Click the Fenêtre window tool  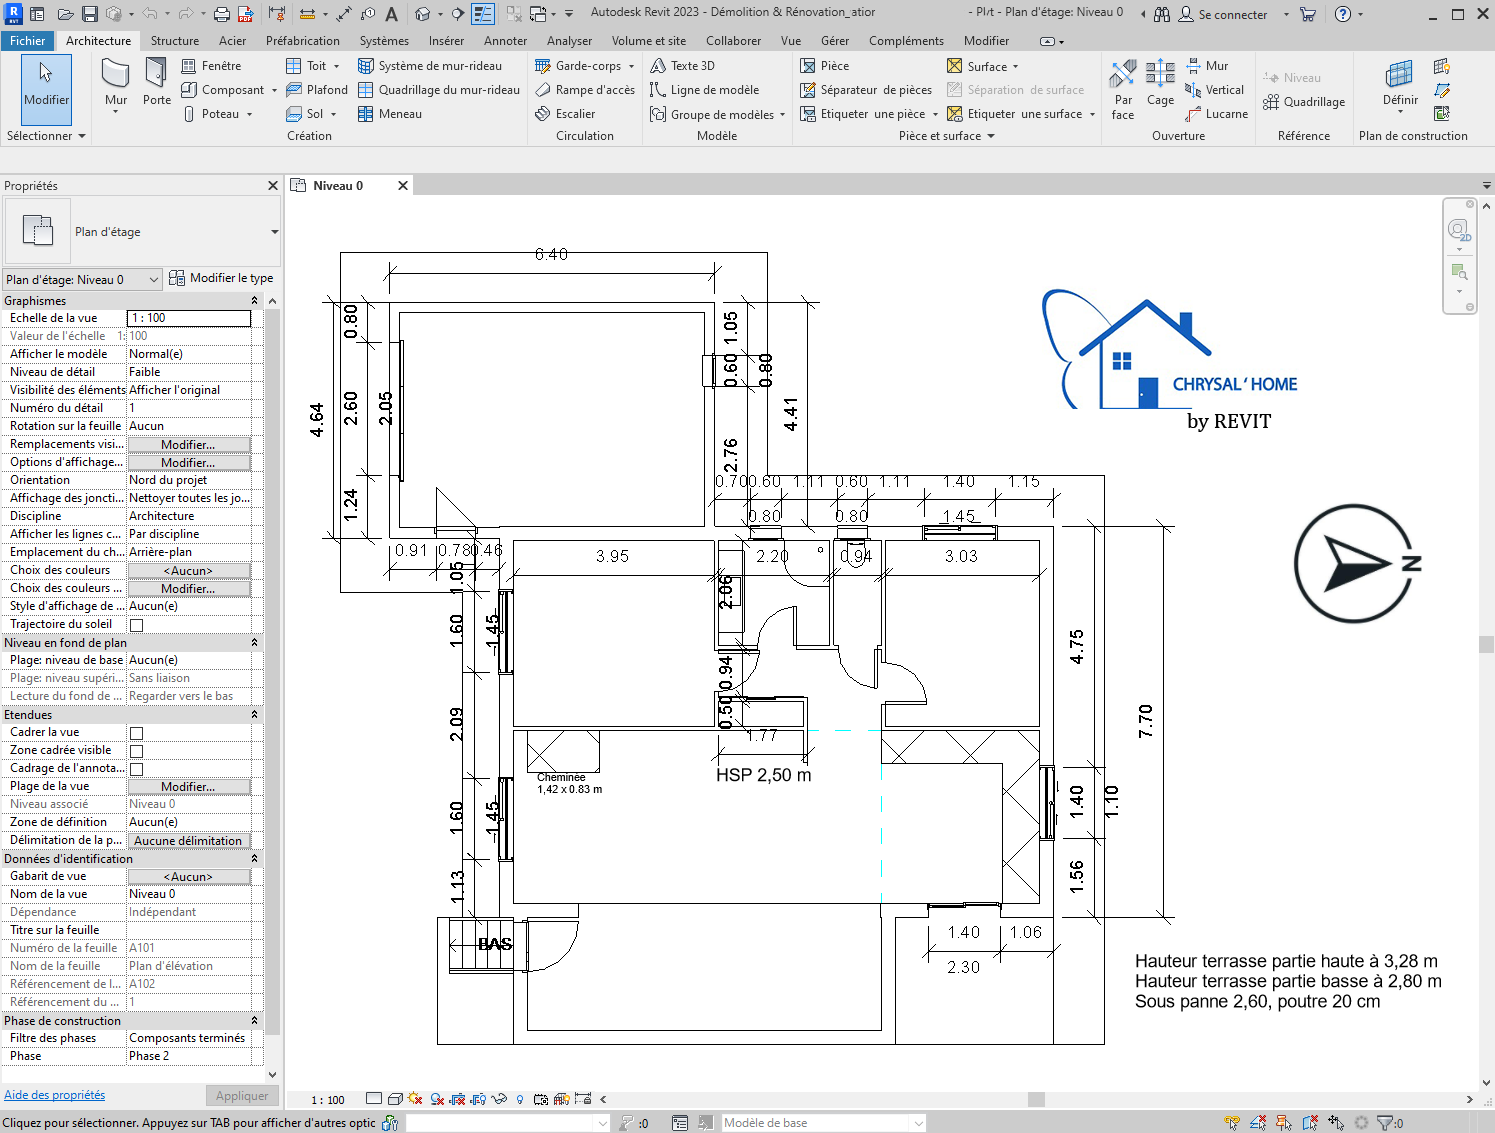coord(211,66)
